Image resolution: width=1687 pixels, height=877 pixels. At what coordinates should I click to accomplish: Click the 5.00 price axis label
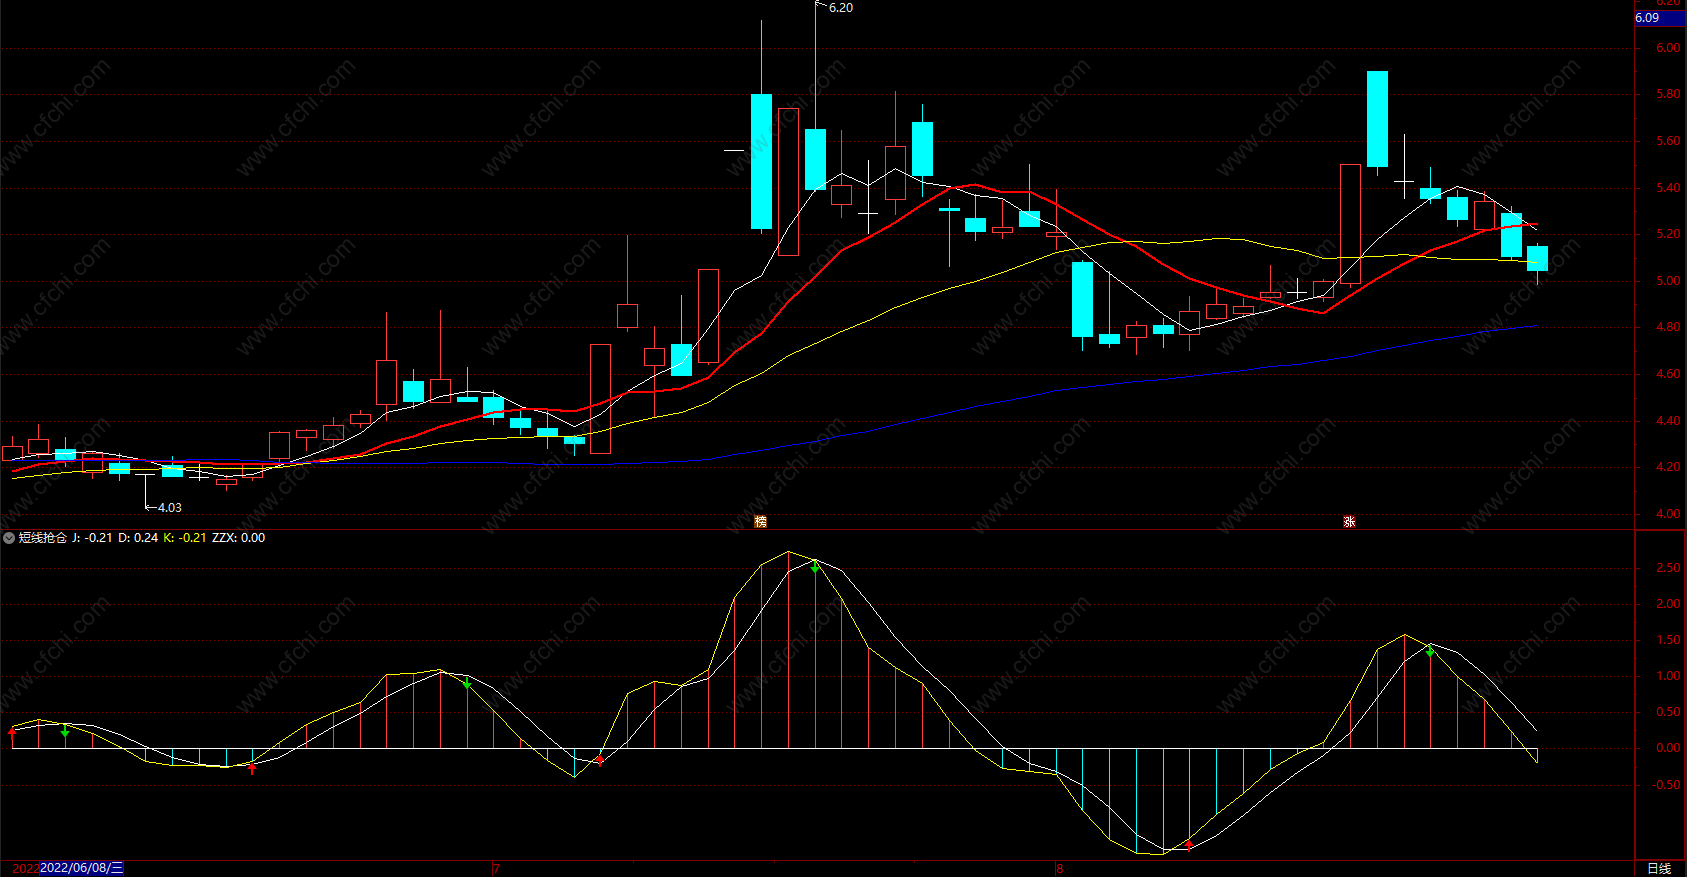coord(1668,281)
